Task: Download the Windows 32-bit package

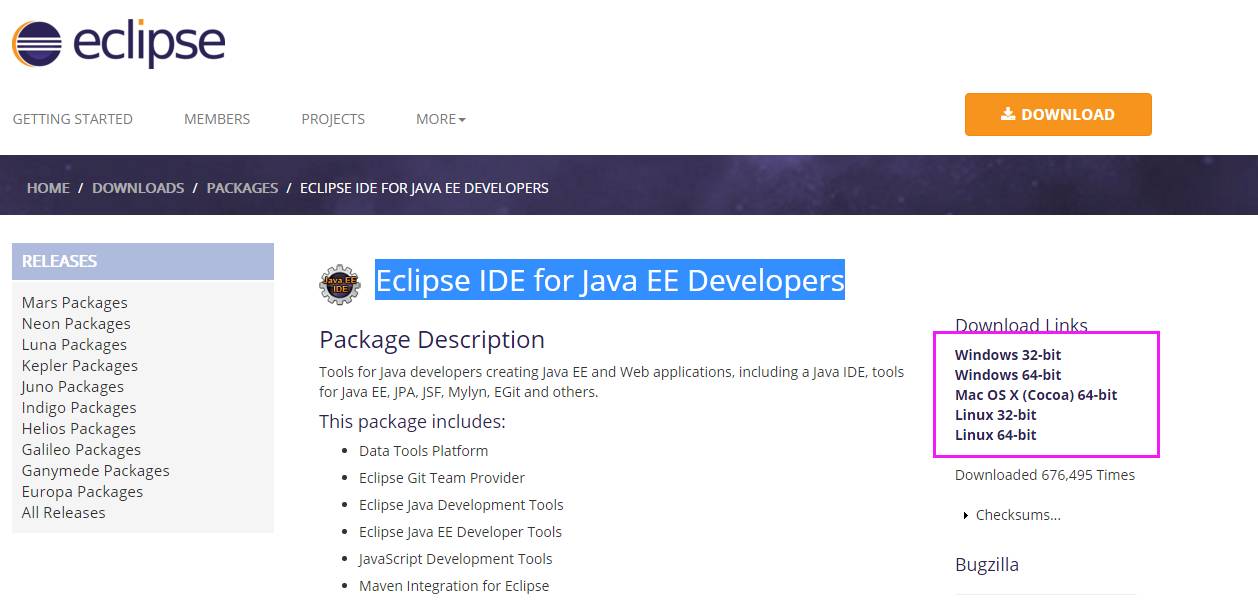Action: pos(1008,355)
